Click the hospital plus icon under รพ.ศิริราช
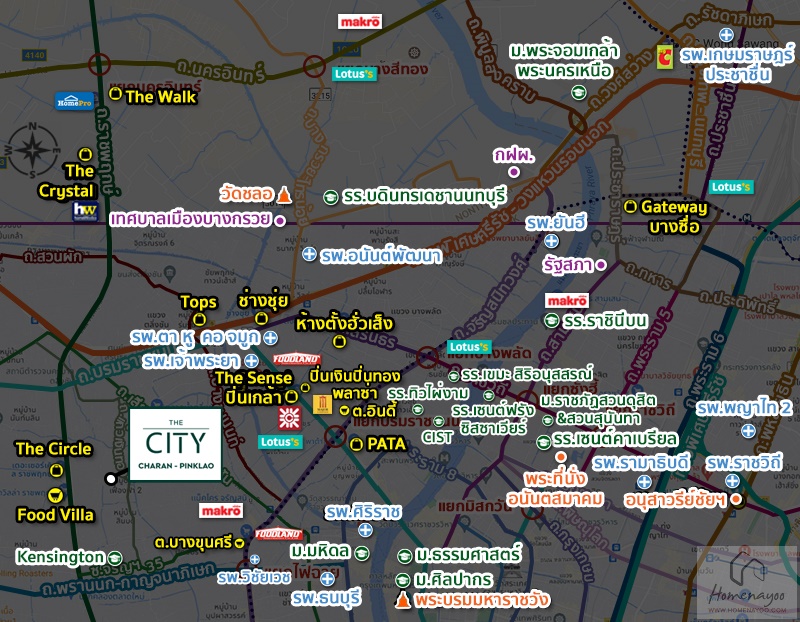This screenshot has width=800, height=622. (365, 530)
